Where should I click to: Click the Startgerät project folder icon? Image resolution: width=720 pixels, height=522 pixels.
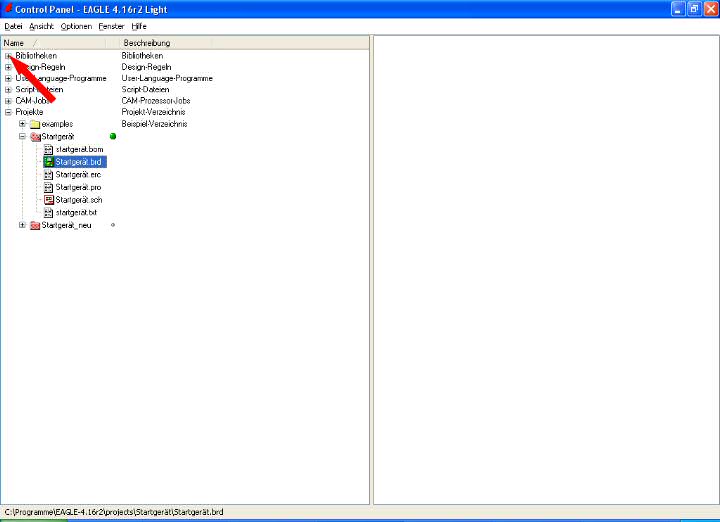35,136
